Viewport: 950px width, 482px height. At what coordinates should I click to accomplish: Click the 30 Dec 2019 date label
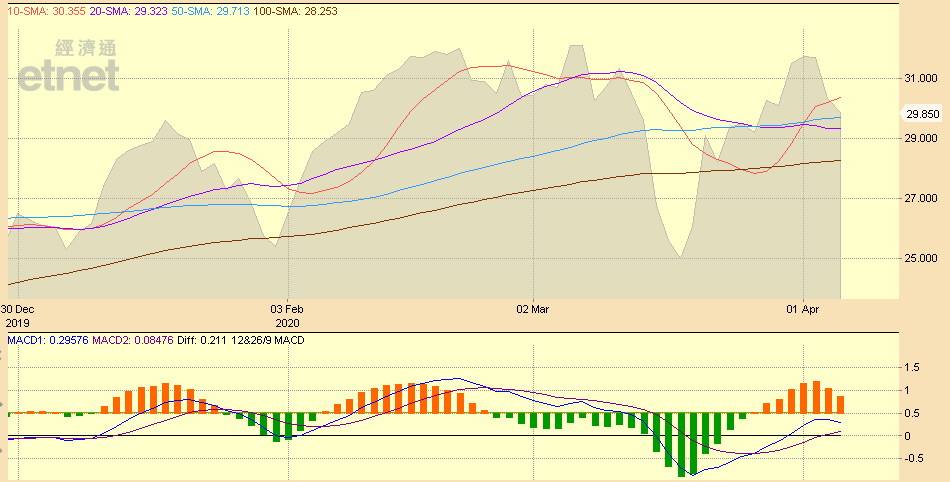point(17,316)
